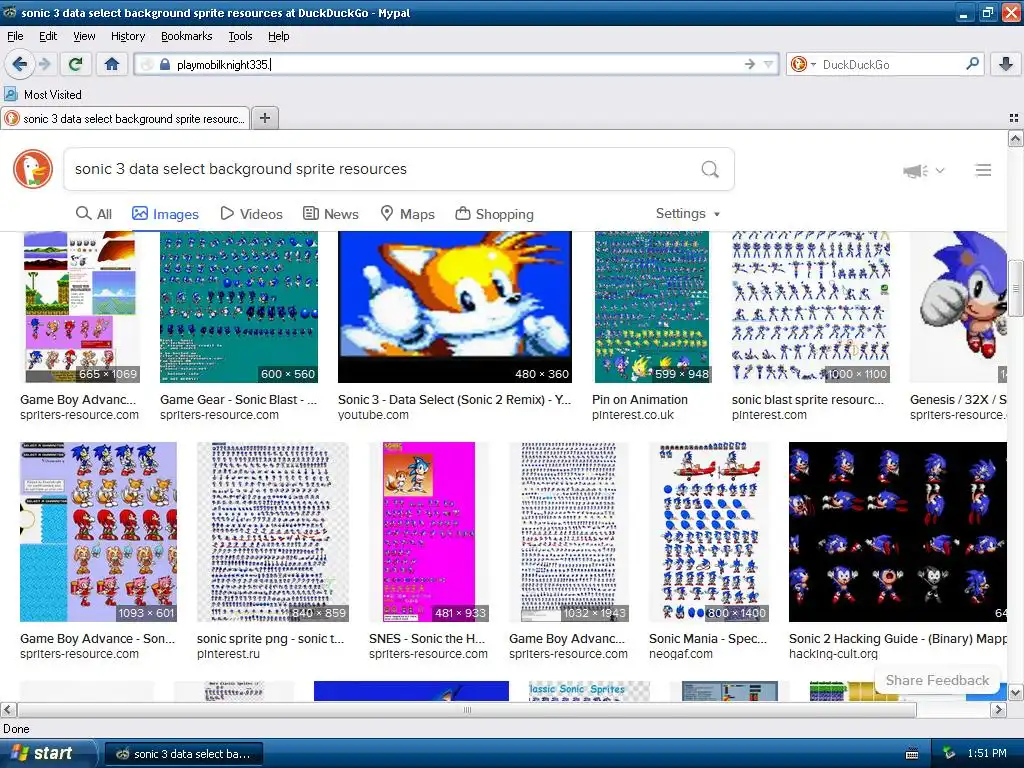Open the Genesis / 32X Sonic thumbnail
This screenshot has height=768, width=1024.
click(959, 307)
